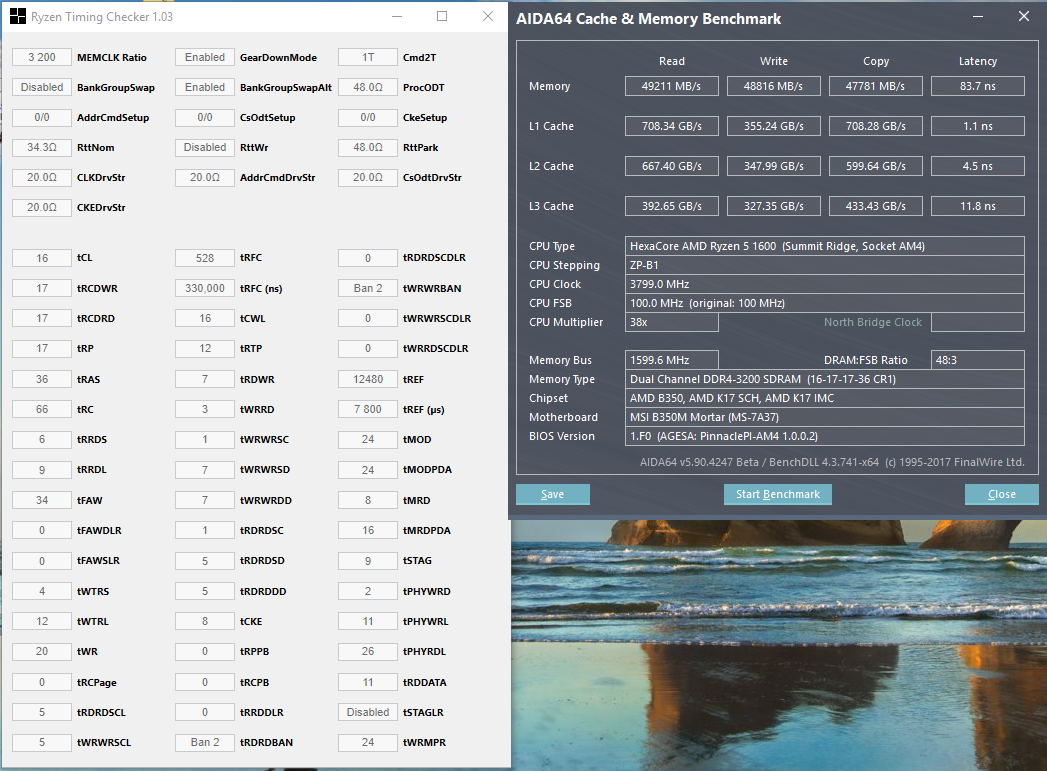Click the ProcODT value field
The height and width of the screenshot is (771, 1047).
368,87
